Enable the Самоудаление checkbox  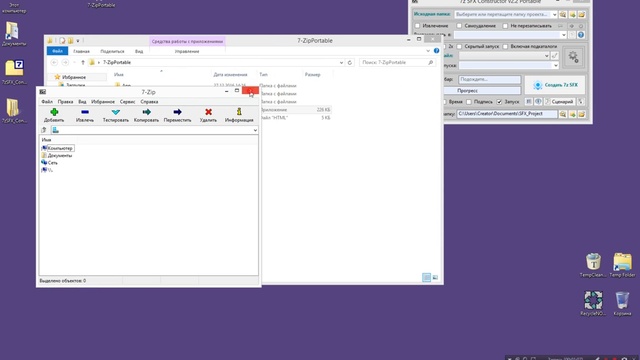pos(459,26)
